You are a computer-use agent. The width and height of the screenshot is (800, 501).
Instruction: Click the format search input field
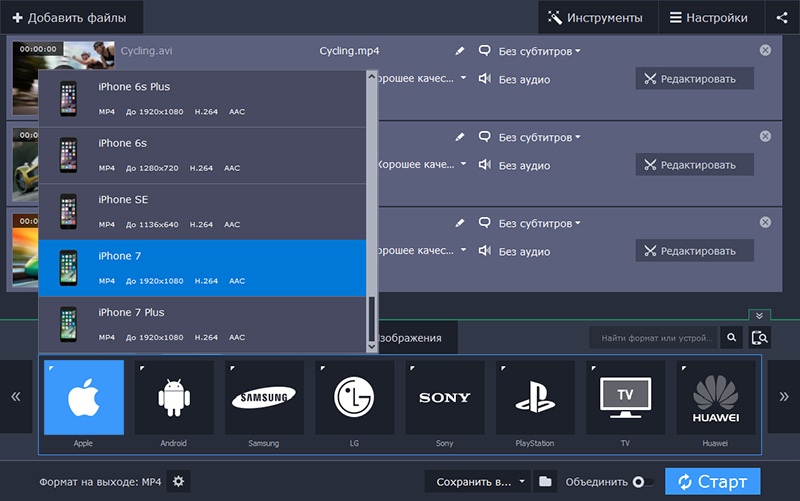click(654, 338)
